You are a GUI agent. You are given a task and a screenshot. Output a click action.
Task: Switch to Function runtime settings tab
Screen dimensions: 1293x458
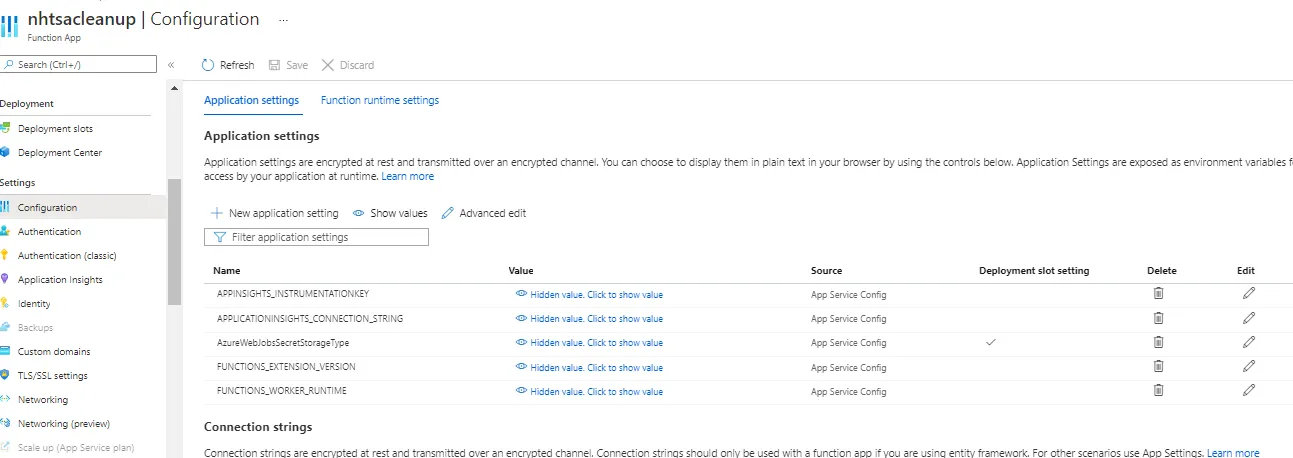pyautogui.click(x=379, y=100)
